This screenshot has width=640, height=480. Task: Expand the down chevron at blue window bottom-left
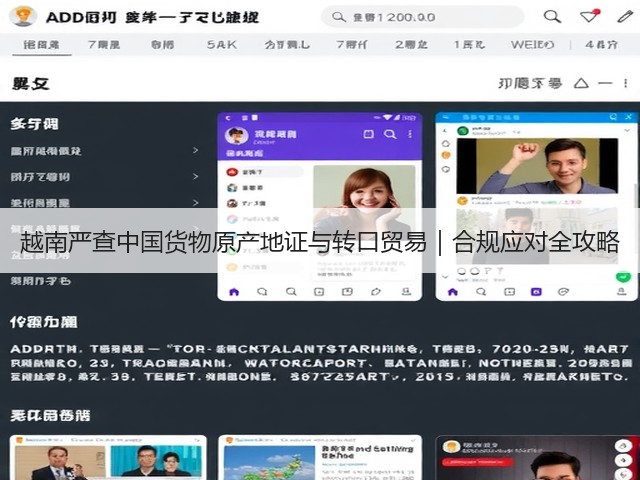pyautogui.click(x=445, y=277)
